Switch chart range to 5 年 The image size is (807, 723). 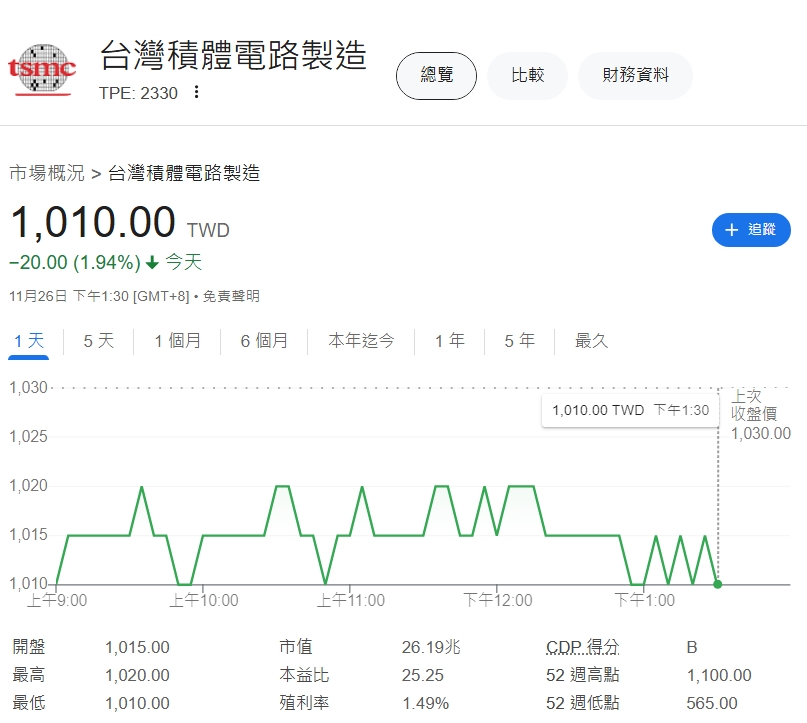tap(520, 341)
